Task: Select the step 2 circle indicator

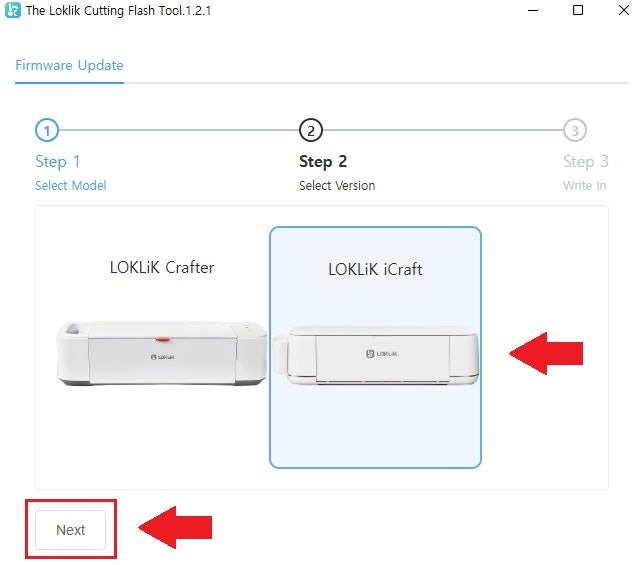Action: (311, 131)
